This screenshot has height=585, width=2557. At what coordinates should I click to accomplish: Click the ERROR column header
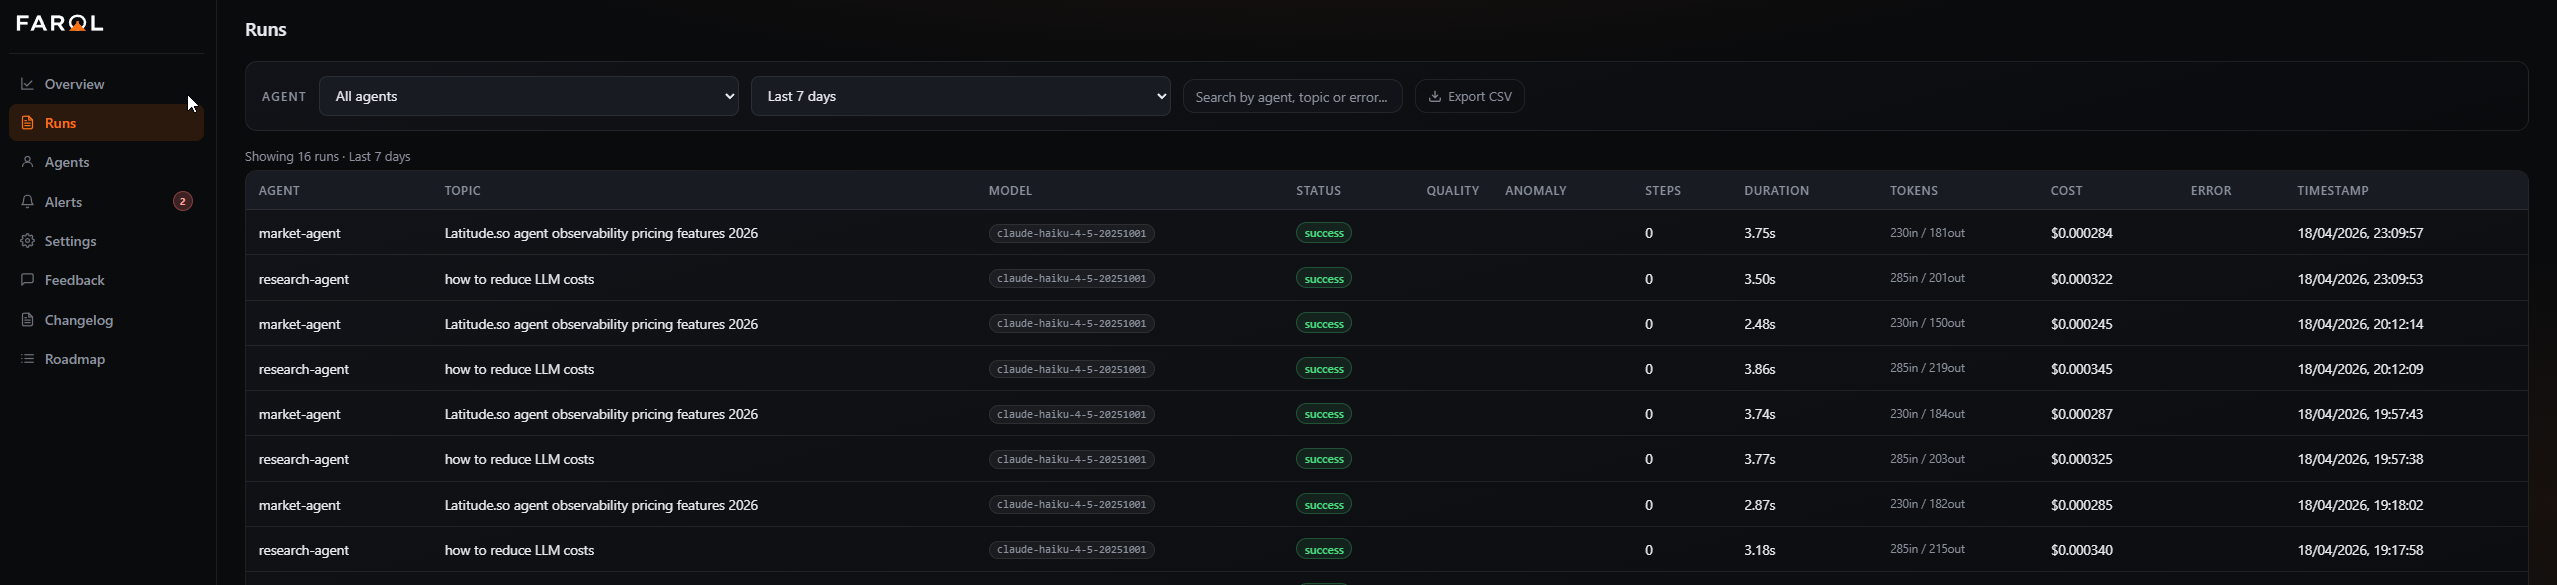click(x=2211, y=191)
